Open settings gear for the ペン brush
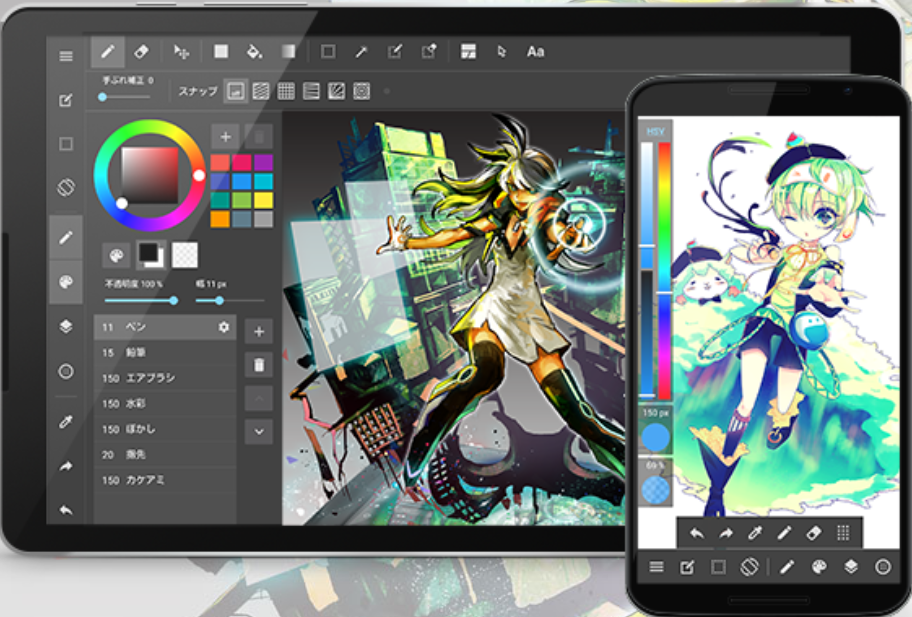This screenshot has height=617, width=912. pos(224,327)
